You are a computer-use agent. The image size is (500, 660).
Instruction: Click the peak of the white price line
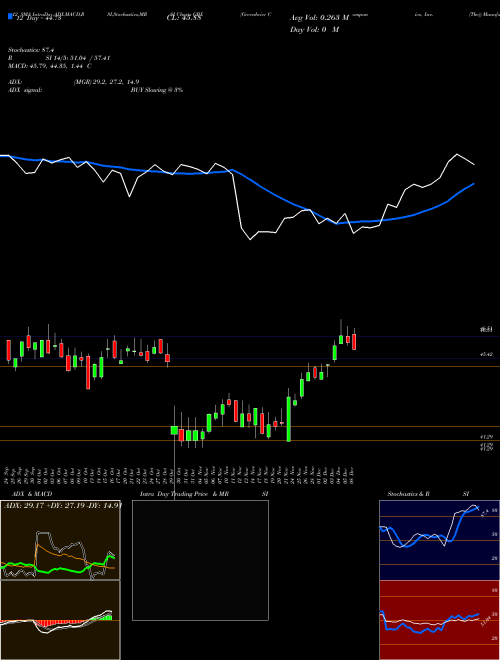(x=457, y=154)
